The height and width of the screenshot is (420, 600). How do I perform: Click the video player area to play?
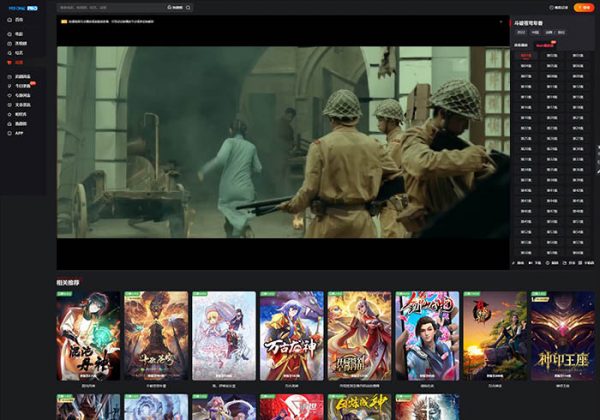click(283, 143)
